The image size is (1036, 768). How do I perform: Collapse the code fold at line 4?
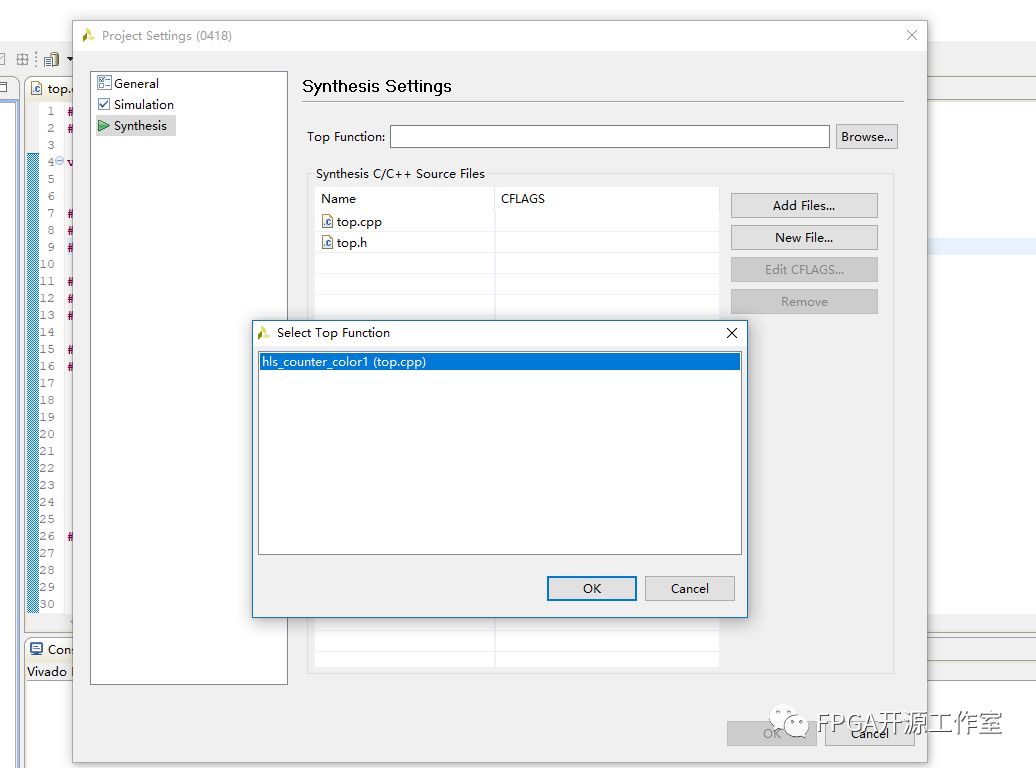(x=59, y=161)
